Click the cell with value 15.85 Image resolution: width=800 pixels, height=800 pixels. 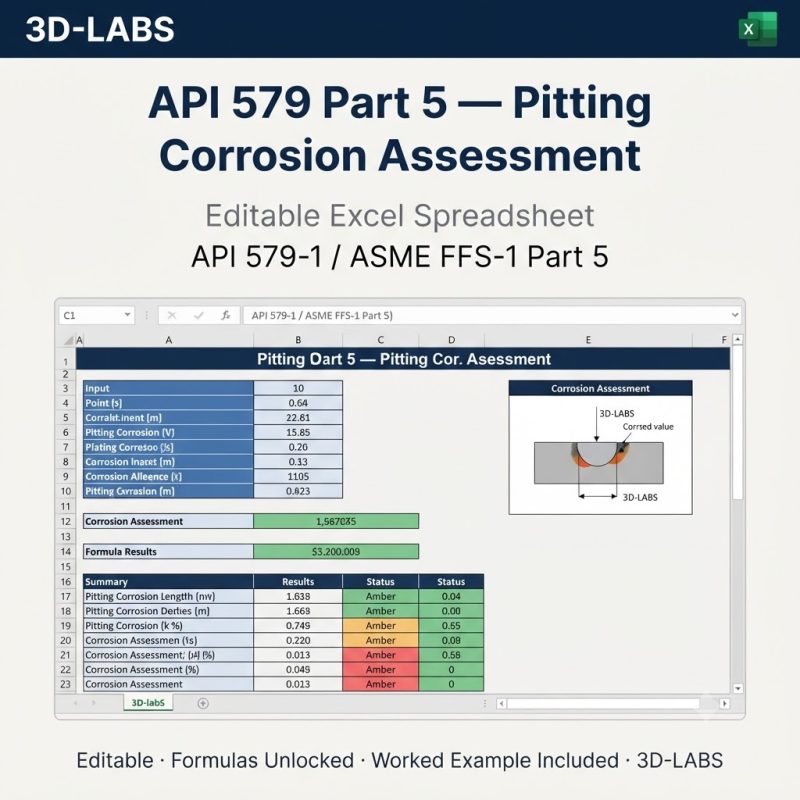click(x=298, y=432)
